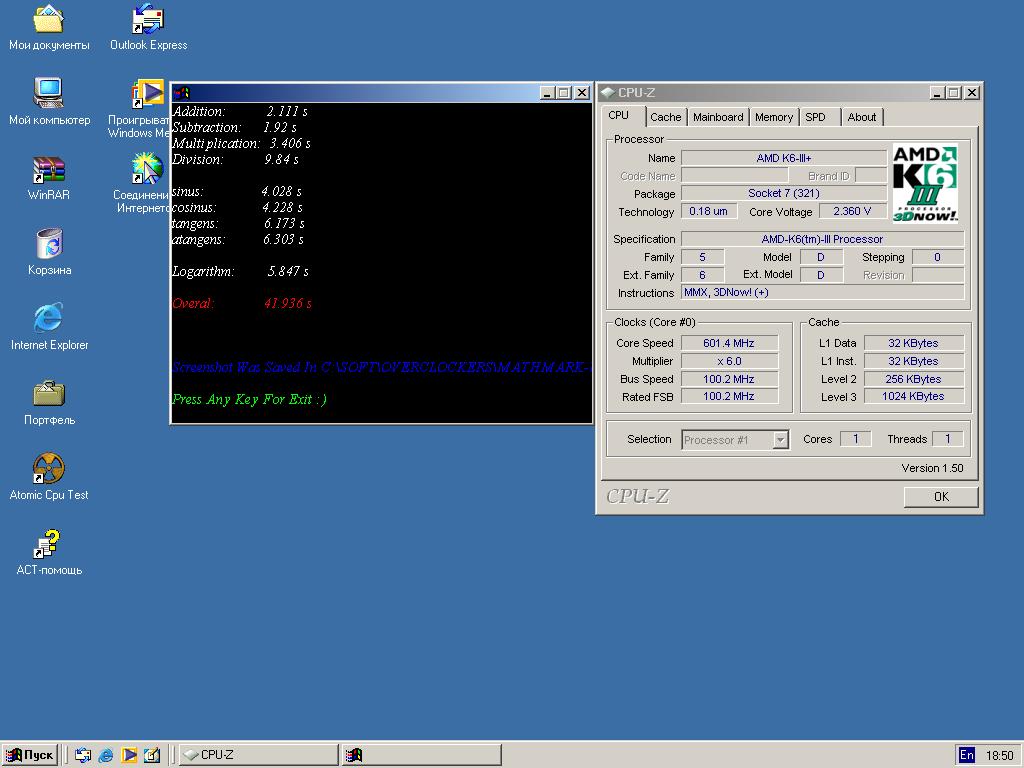Click the Level 2 256 KBytes value

(913, 379)
